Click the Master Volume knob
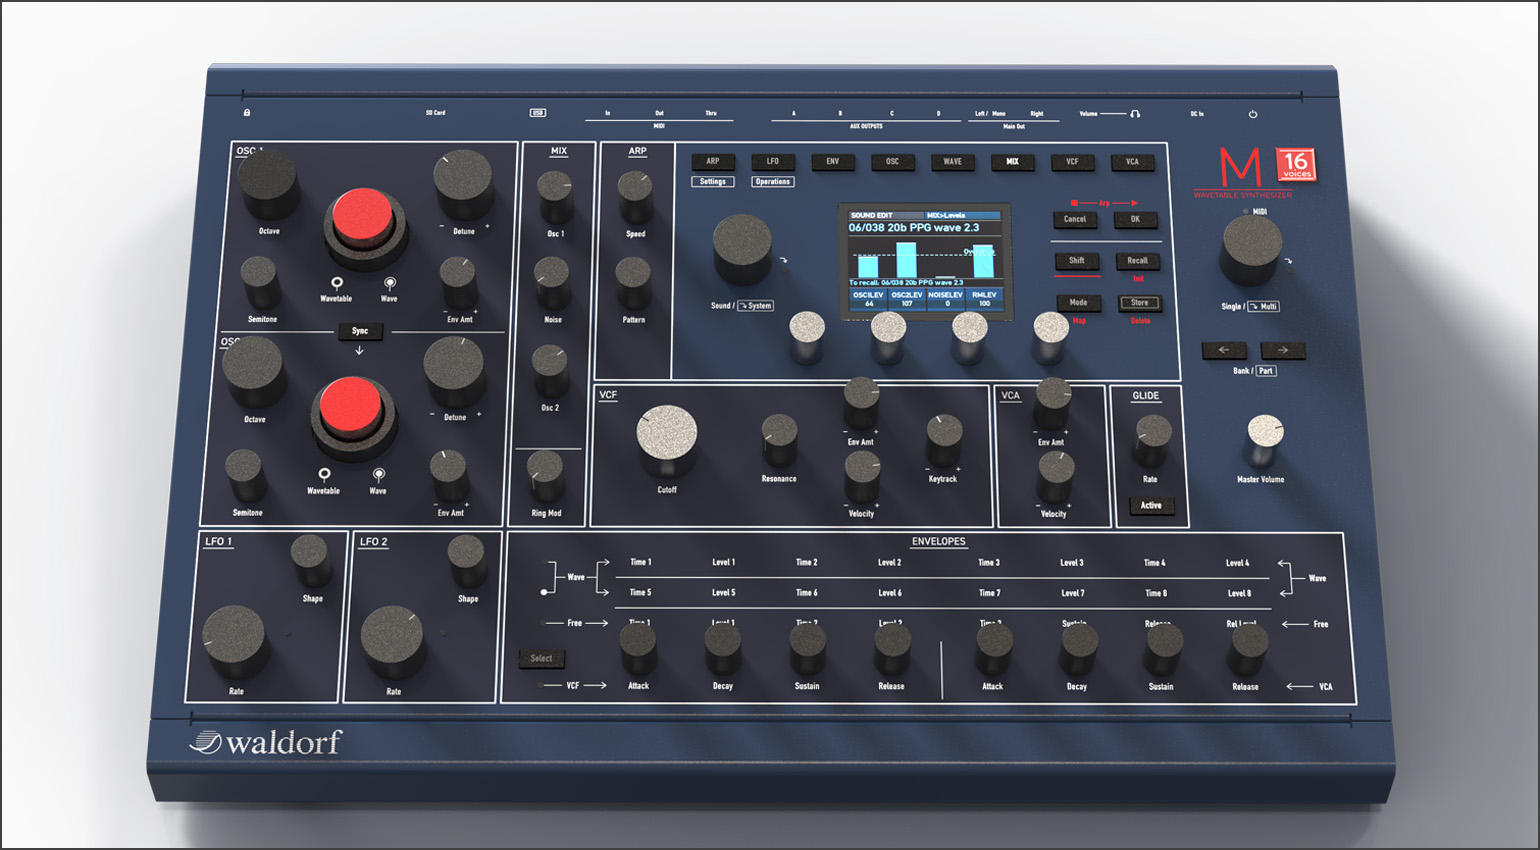 coord(1265,440)
